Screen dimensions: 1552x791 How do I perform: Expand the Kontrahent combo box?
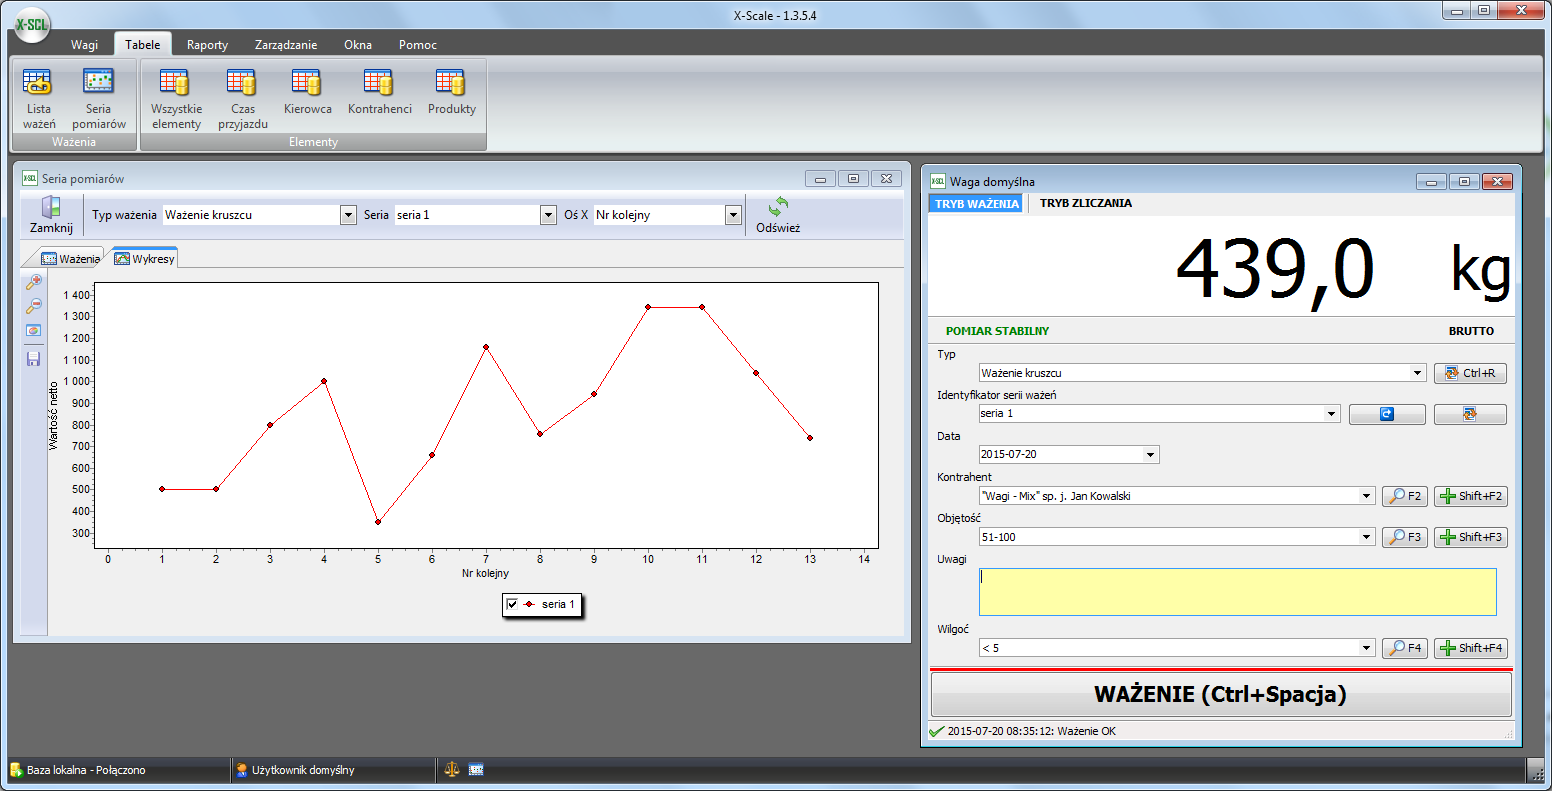(x=1367, y=496)
